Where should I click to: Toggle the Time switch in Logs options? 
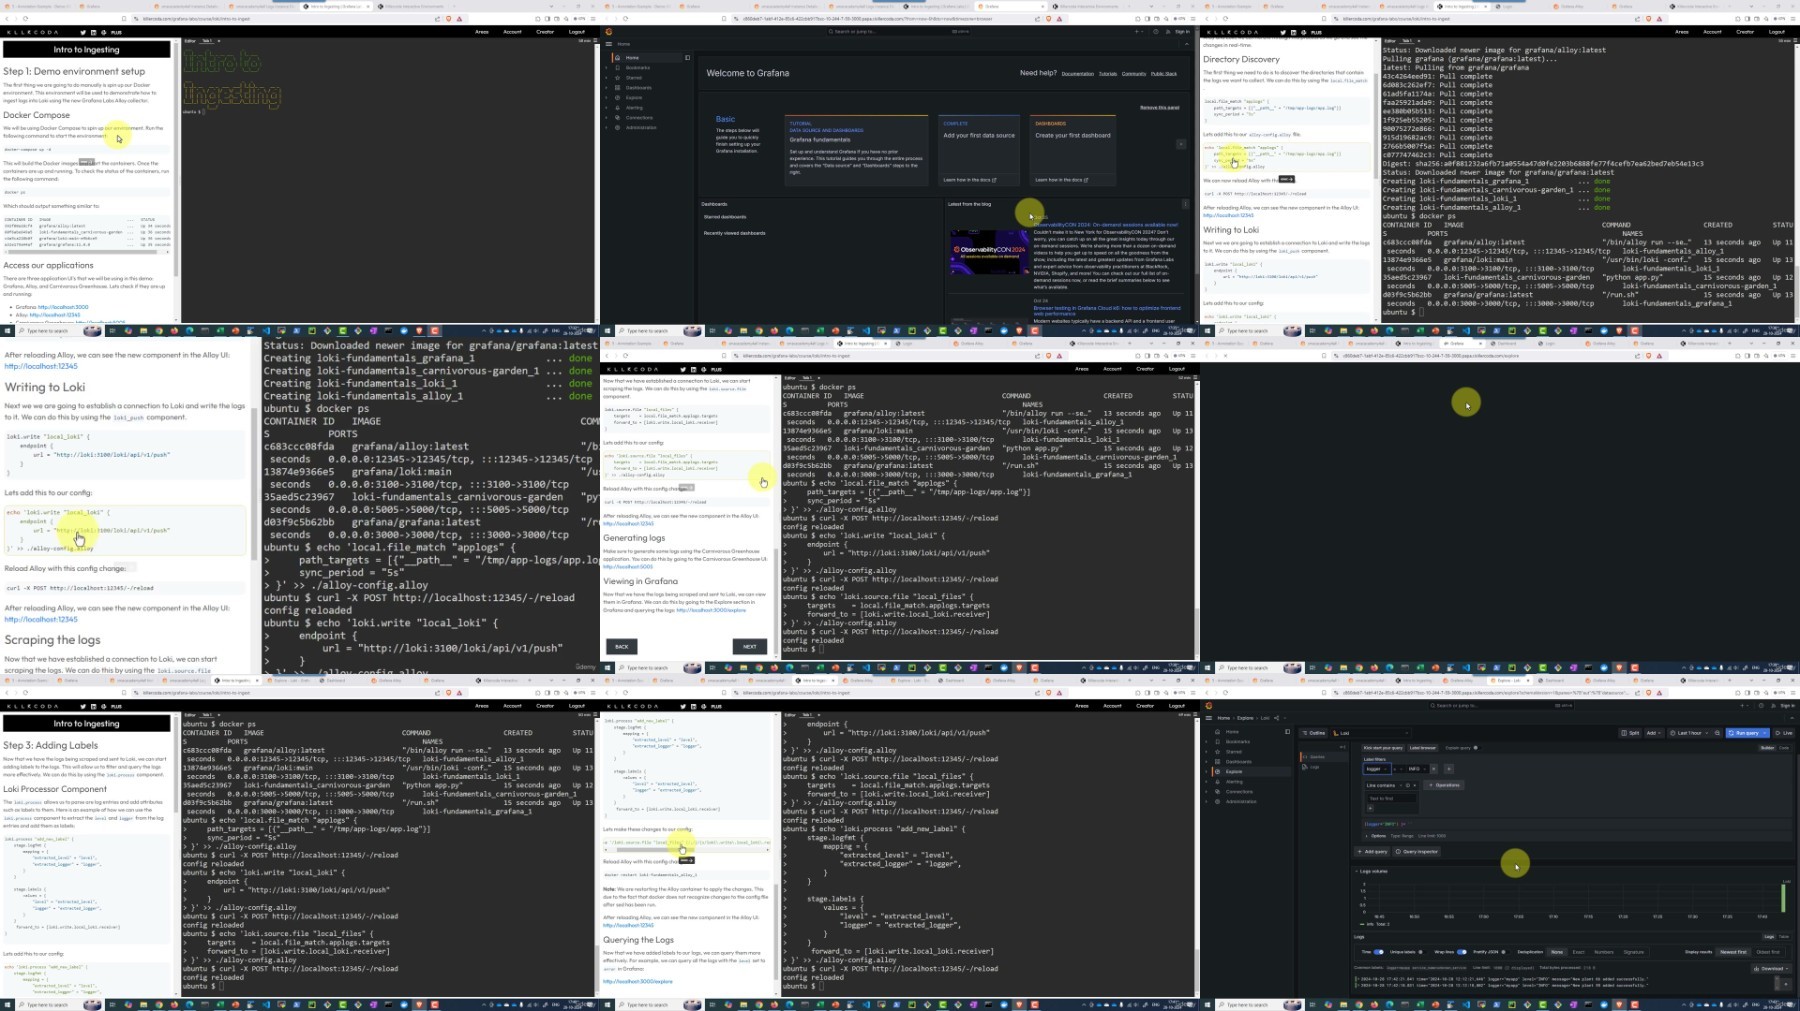pos(1378,952)
